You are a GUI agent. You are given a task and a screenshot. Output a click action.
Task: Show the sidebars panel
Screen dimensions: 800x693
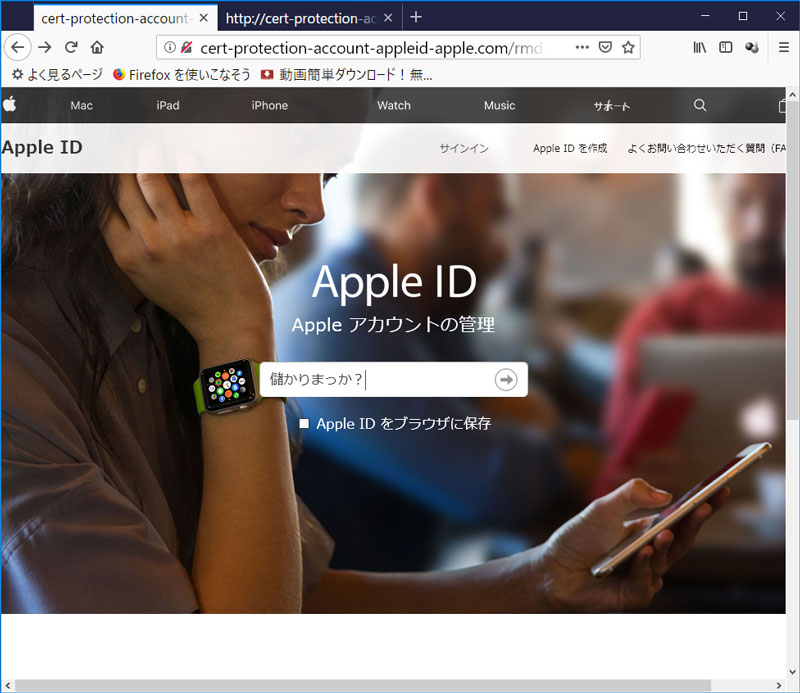tap(726, 47)
